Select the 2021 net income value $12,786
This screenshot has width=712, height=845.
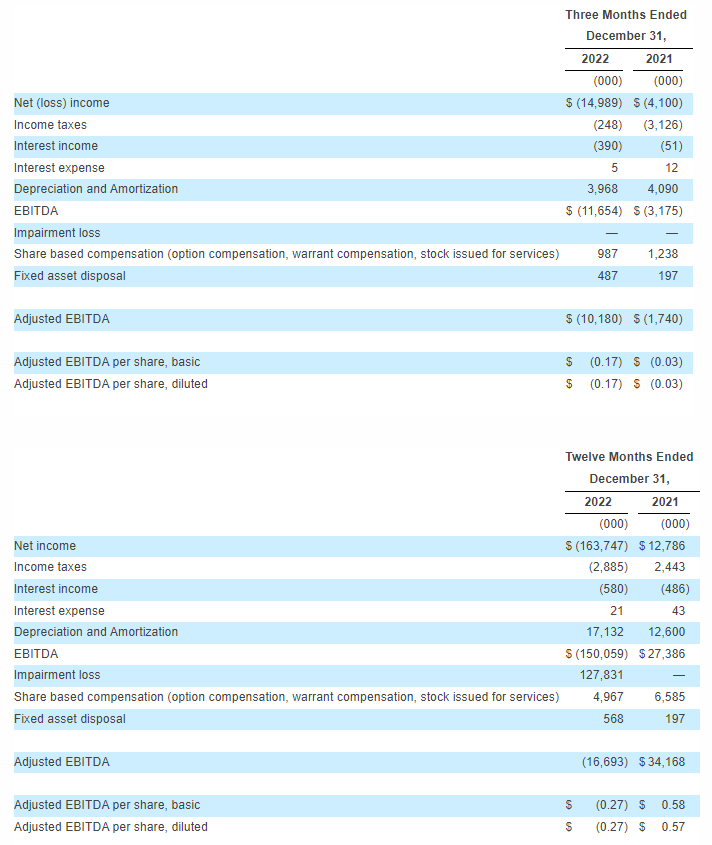pos(662,546)
